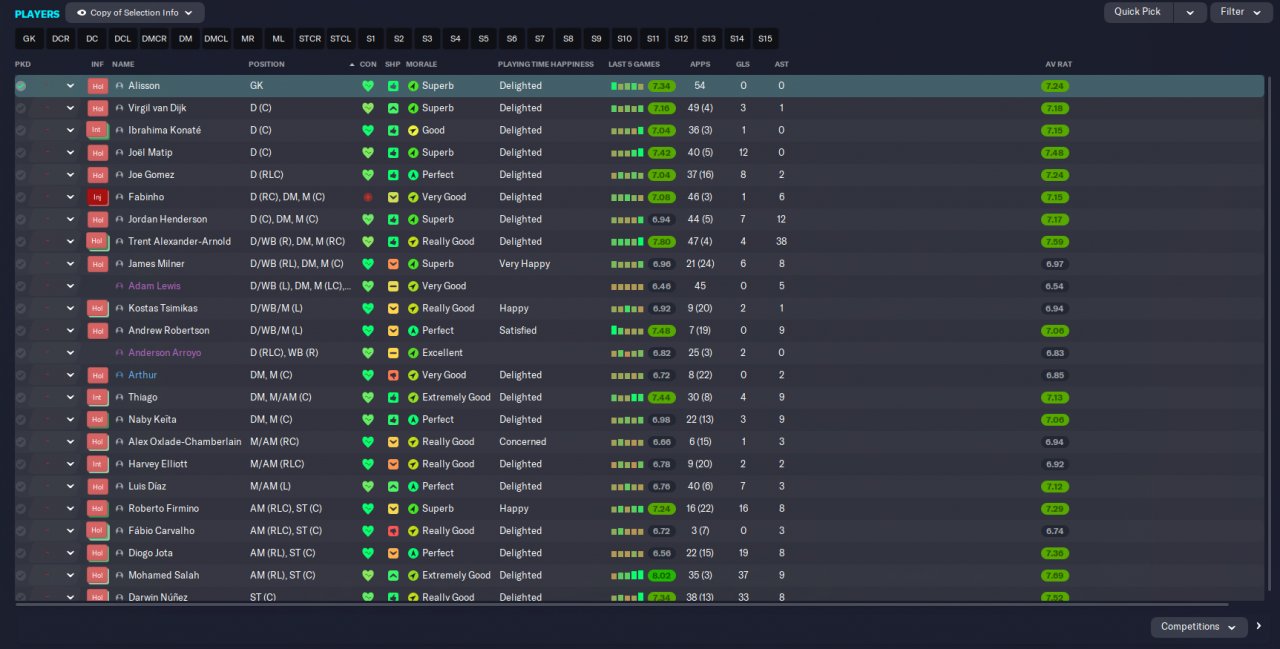
Task: Open Adam Lewis's player profile
Action: click(156, 286)
